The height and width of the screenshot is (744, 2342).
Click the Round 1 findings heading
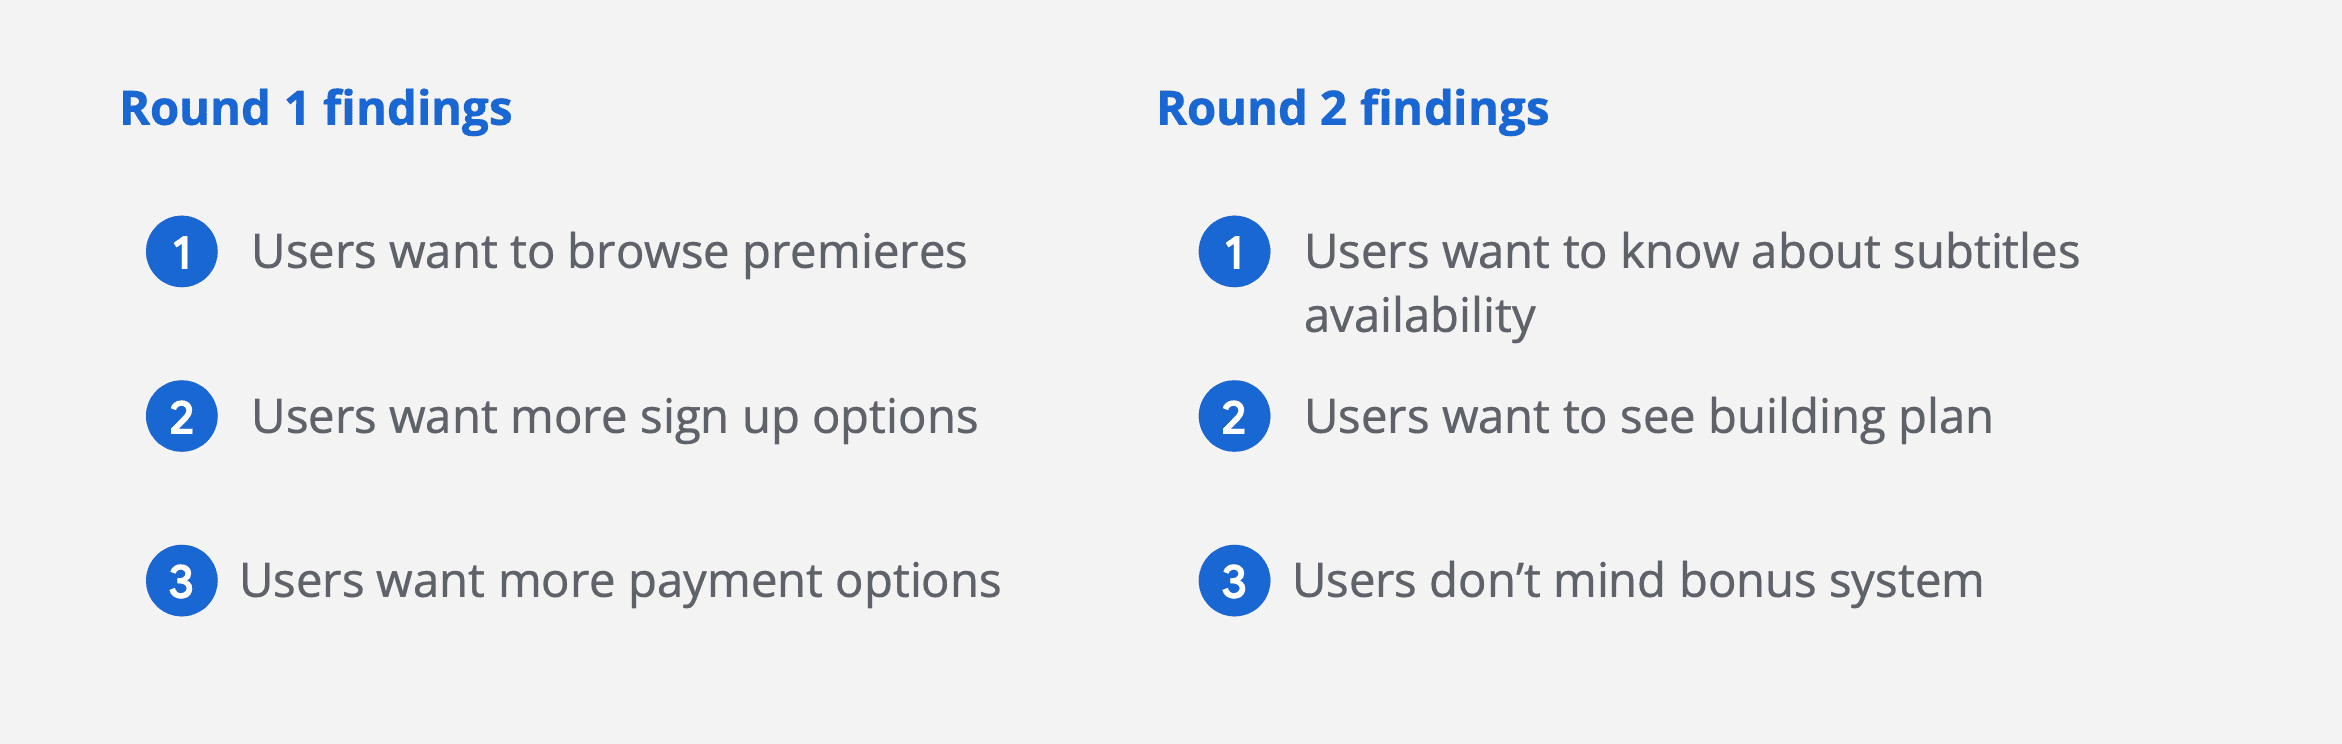316,108
